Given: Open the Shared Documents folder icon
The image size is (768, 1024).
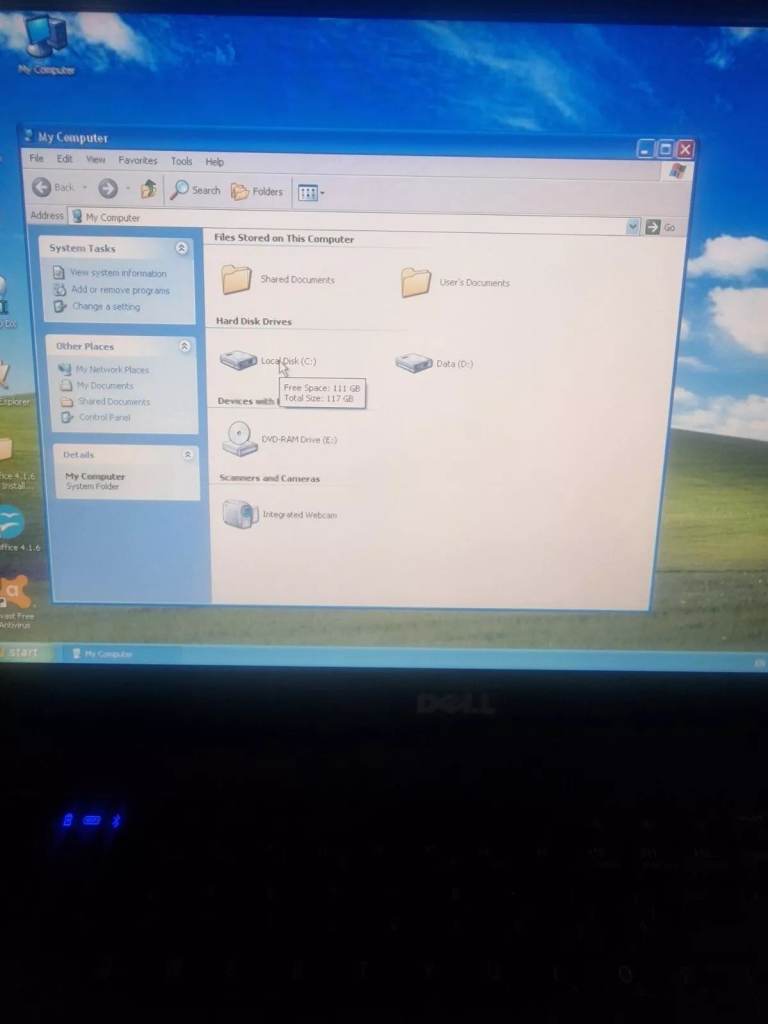Looking at the screenshot, I should [237, 279].
